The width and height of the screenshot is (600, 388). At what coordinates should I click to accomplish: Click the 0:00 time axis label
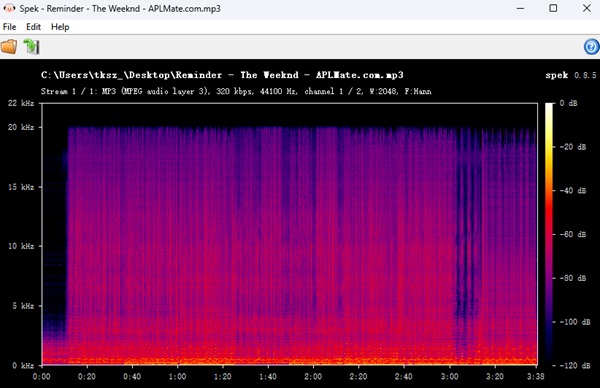tap(41, 377)
